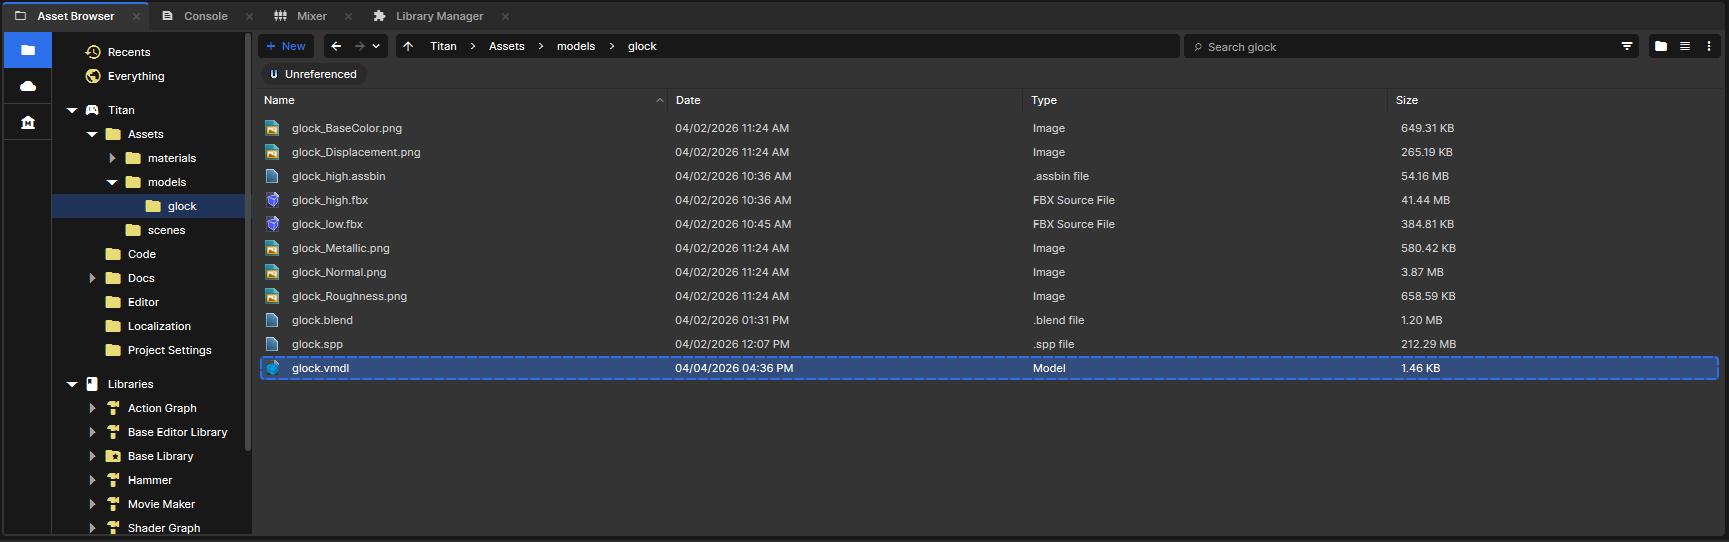The width and height of the screenshot is (1729, 542).
Task: Select the Editor folder in tree
Action: click(x=143, y=302)
